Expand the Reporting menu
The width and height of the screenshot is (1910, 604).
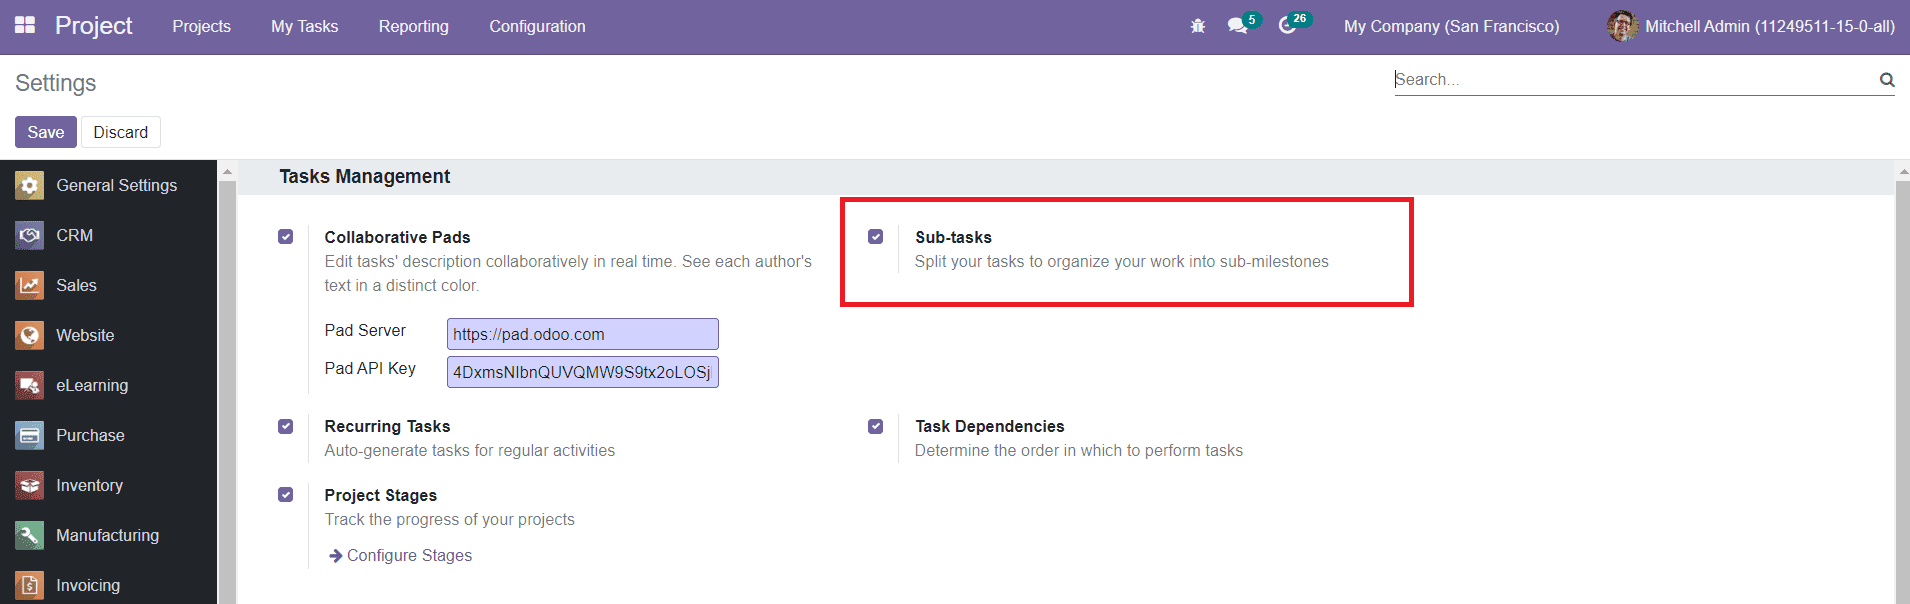click(x=413, y=26)
